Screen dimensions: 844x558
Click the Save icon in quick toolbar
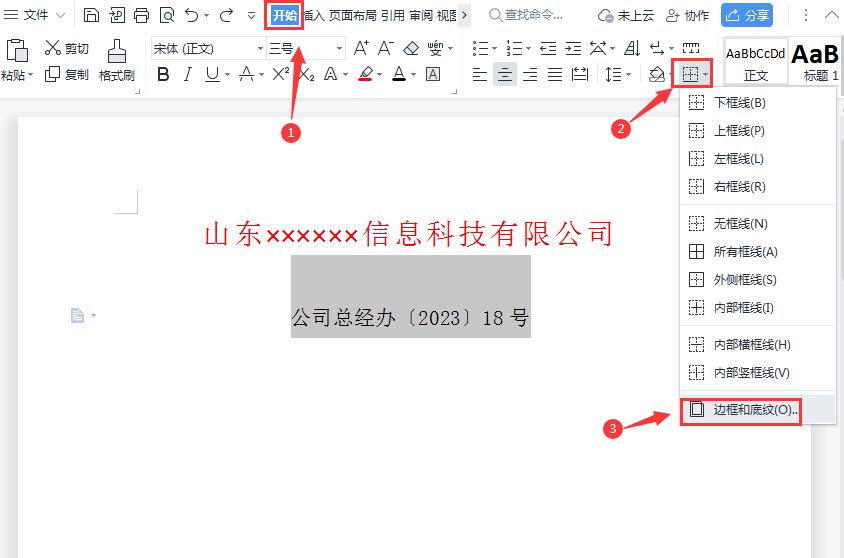(x=92, y=15)
